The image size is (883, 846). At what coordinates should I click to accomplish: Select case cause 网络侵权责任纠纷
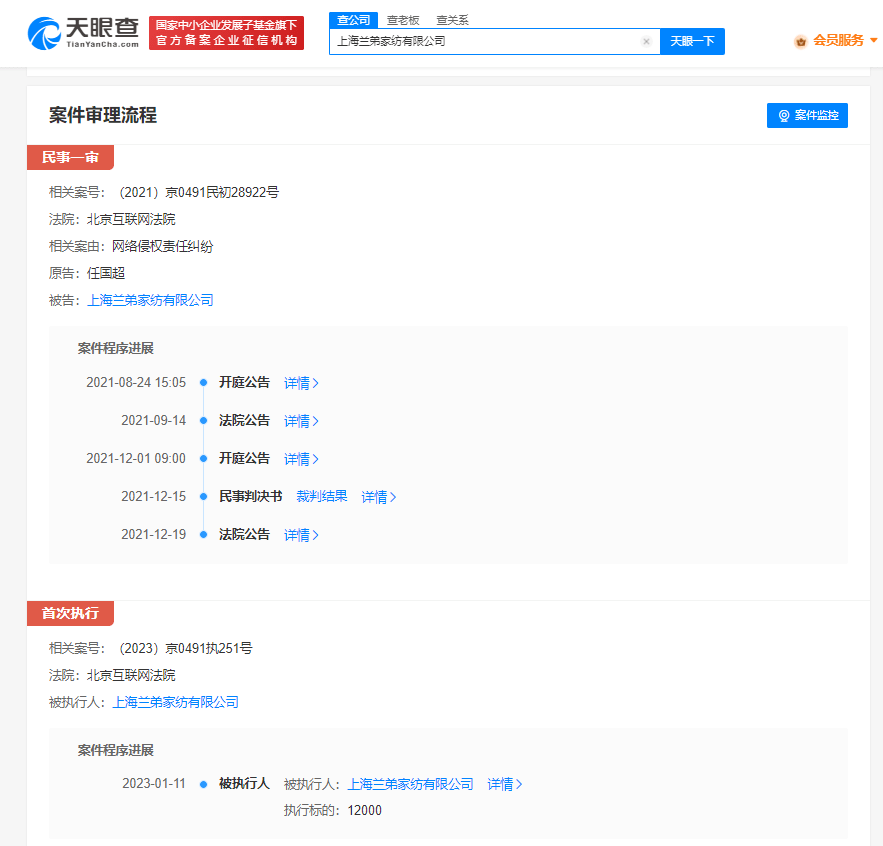click(x=163, y=246)
